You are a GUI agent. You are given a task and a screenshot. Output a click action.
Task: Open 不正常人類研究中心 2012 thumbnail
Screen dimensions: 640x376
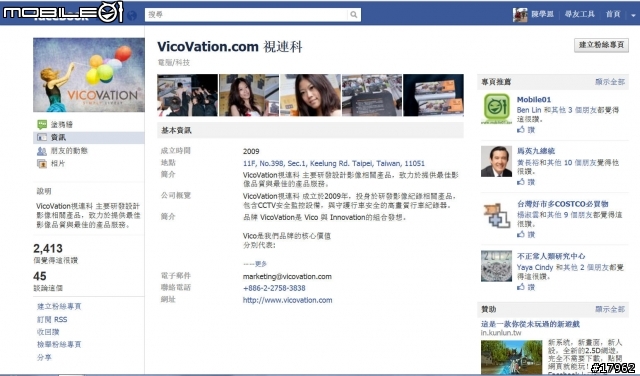coord(496,266)
